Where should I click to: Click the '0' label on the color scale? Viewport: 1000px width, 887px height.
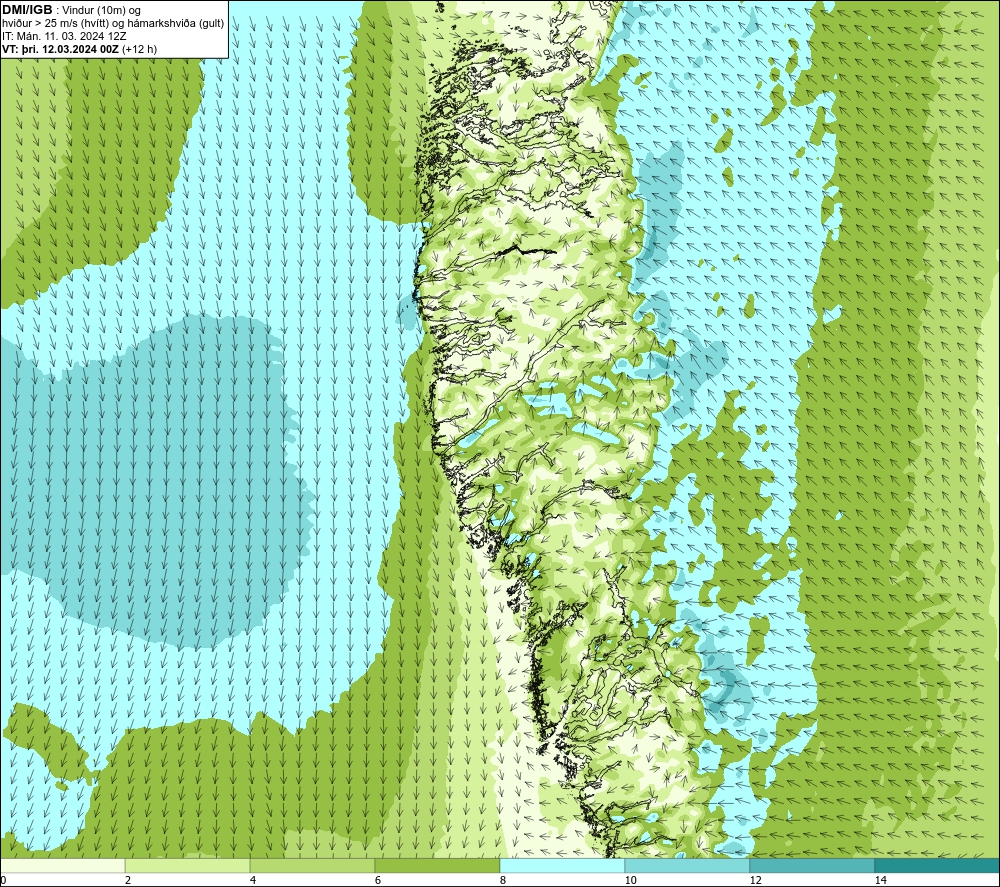[x=3, y=881]
